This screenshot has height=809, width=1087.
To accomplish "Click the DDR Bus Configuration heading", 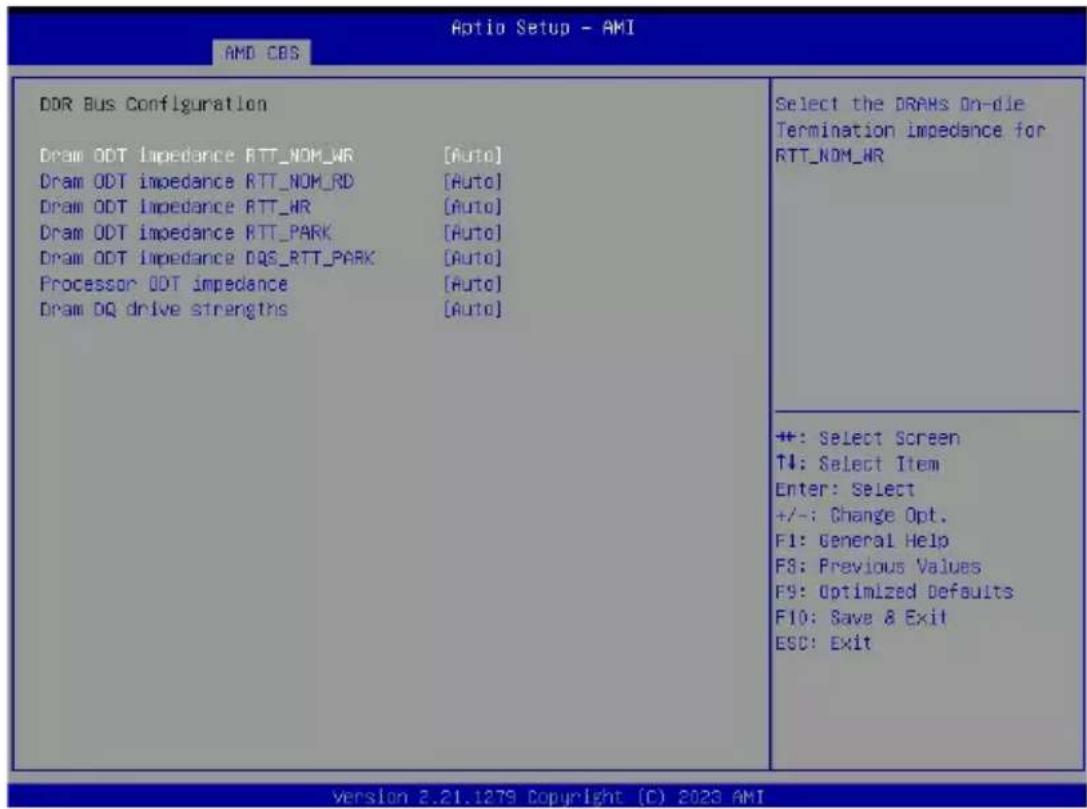I will [153, 105].
